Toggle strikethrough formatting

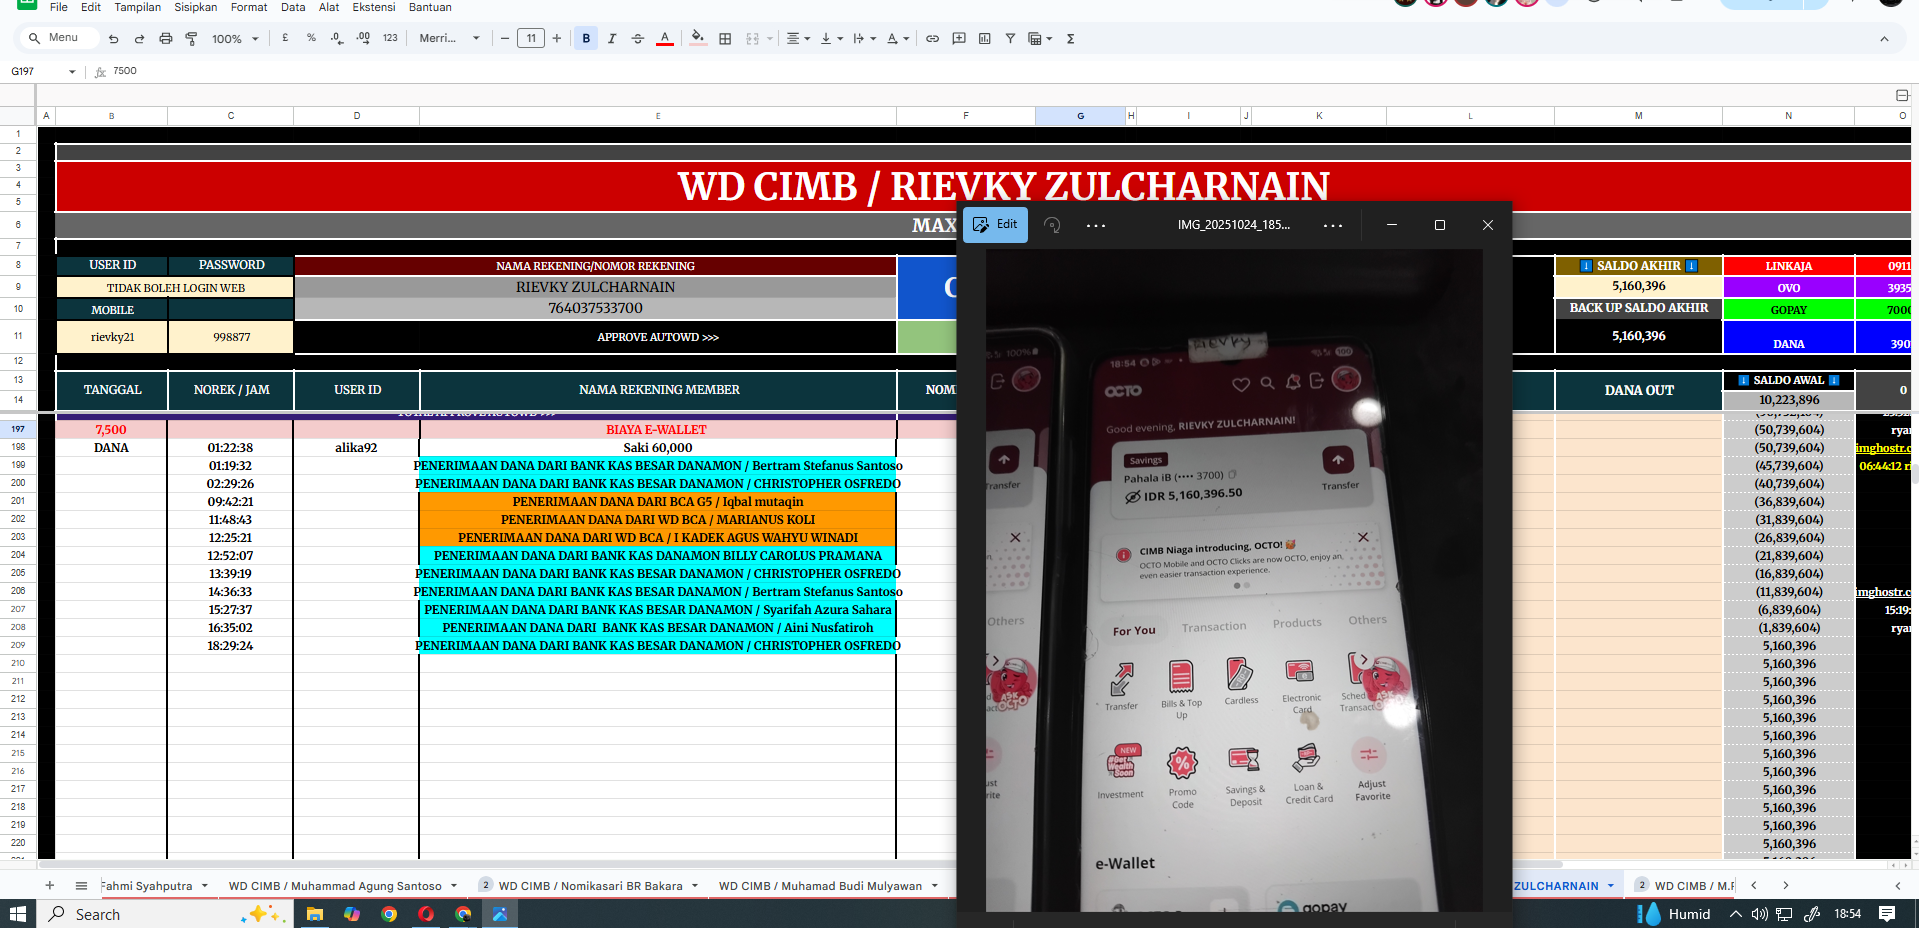click(638, 38)
